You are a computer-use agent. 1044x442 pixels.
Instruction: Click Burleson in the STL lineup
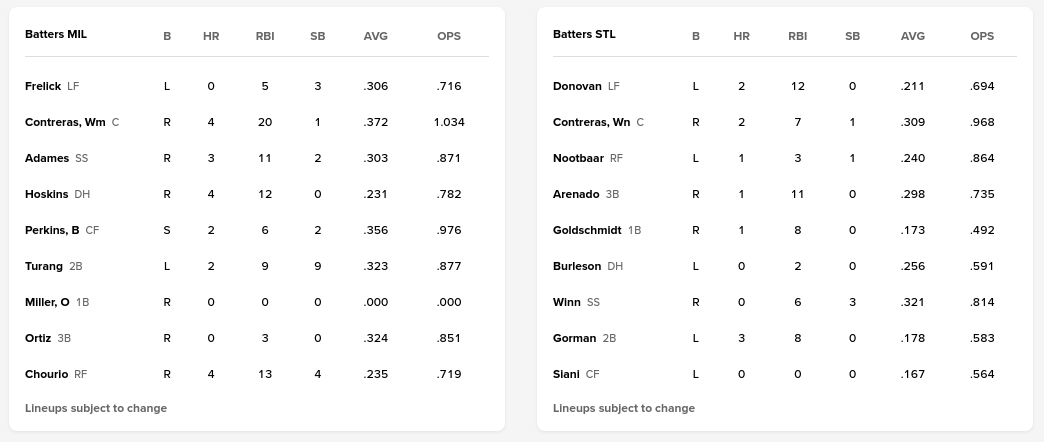pyautogui.click(x=577, y=266)
